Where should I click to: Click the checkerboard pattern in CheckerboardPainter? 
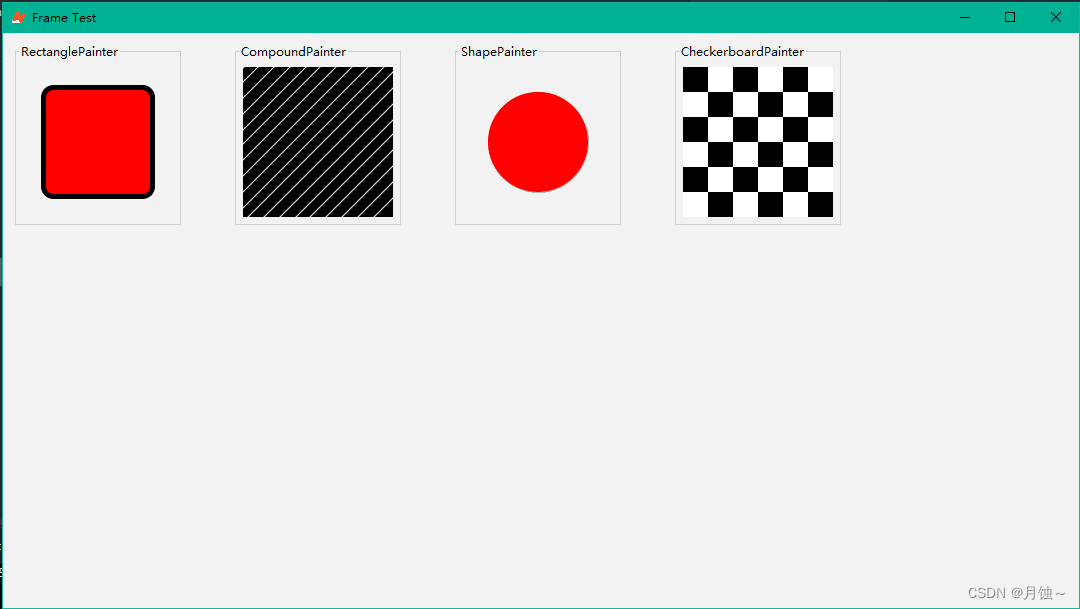(x=758, y=142)
